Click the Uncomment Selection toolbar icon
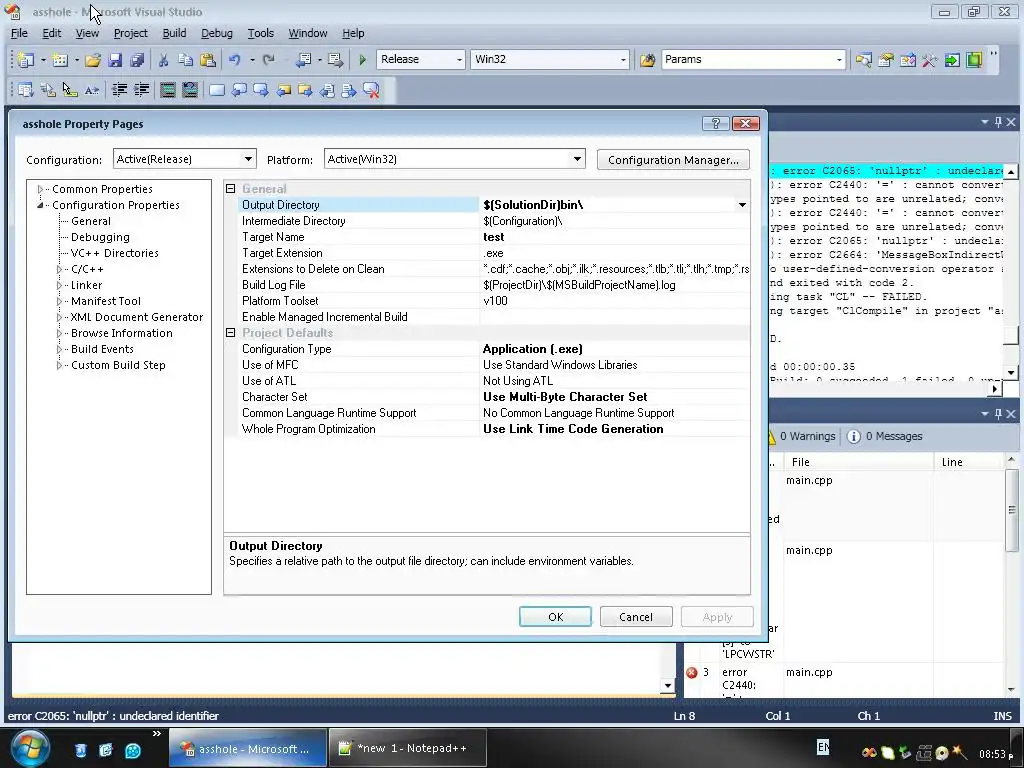 (x=189, y=90)
